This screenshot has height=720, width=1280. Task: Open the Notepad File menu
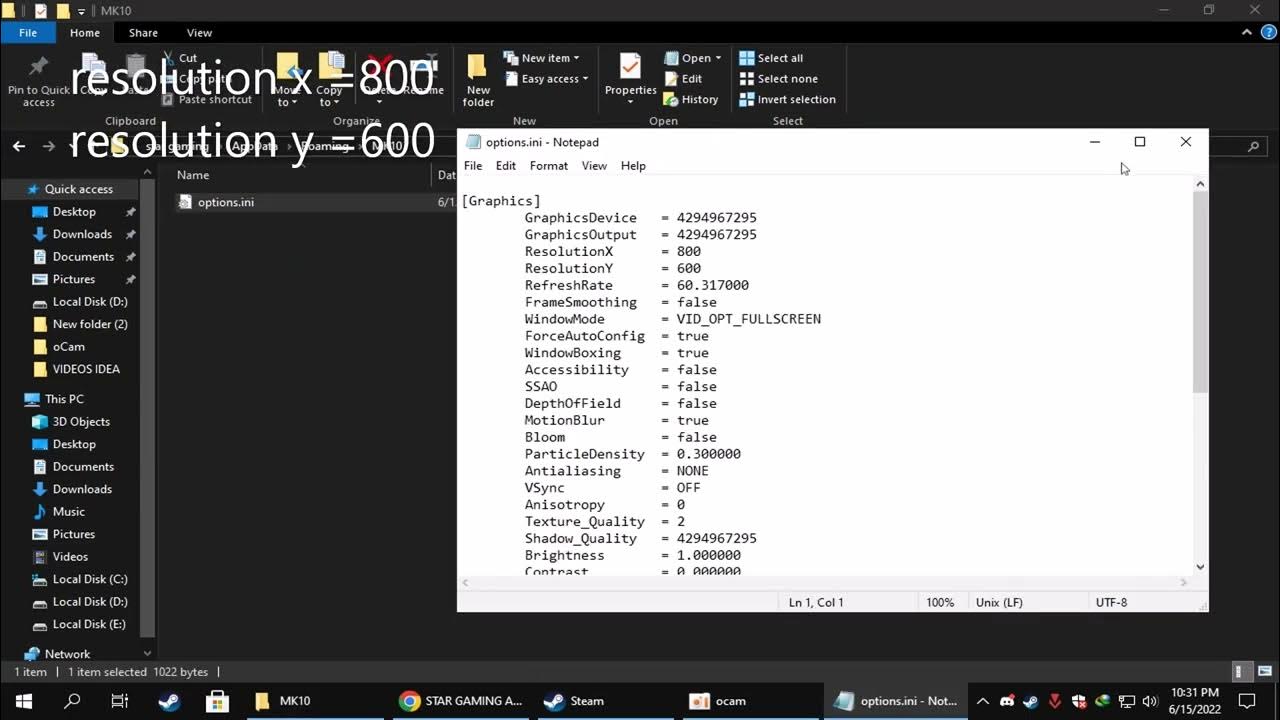tap(473, 166)
